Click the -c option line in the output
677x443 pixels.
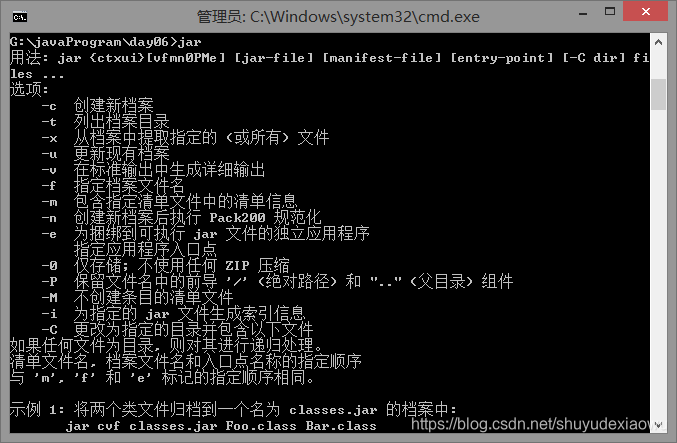pyautogui.click(x=97, y=105)
